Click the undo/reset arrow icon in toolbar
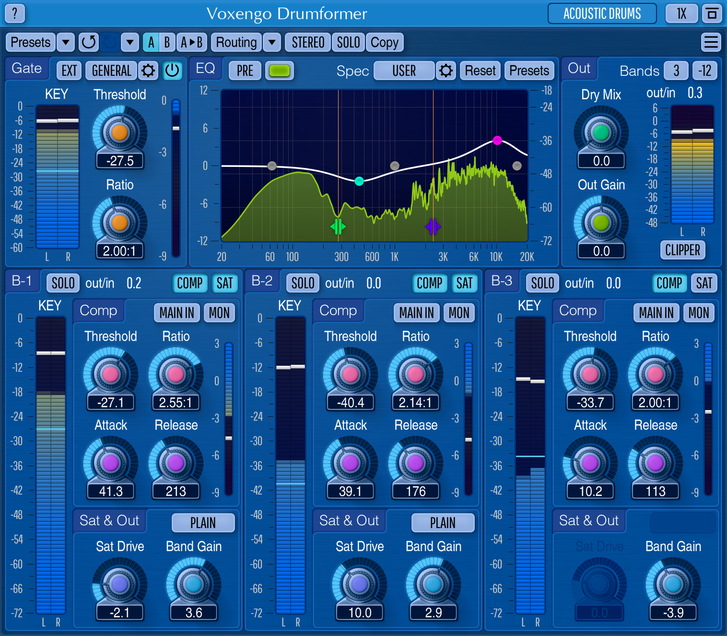727x636 pixels. 89,42
